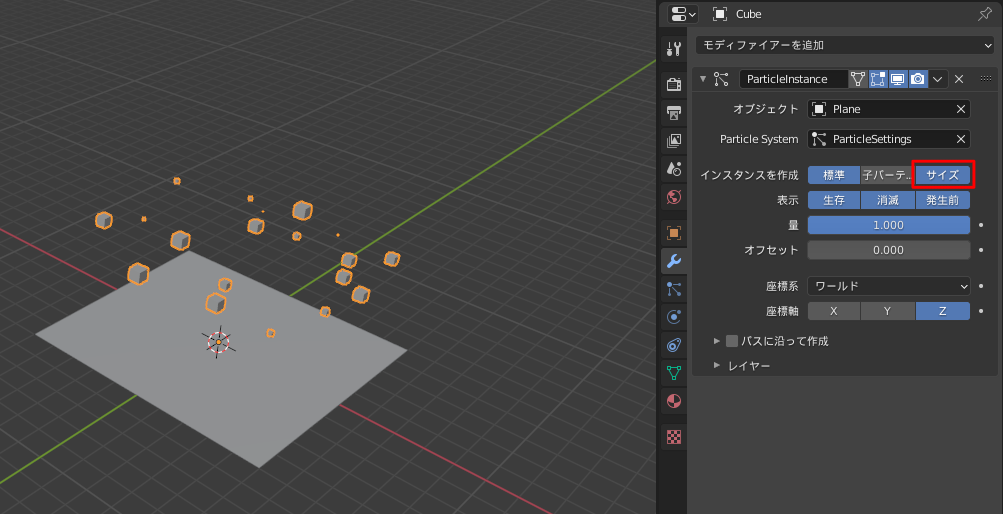Image resolution: width=1003 pixels, height=514 pixels.
Task: Toggle the 消滅 display option
Action: (x=887, y=200)
